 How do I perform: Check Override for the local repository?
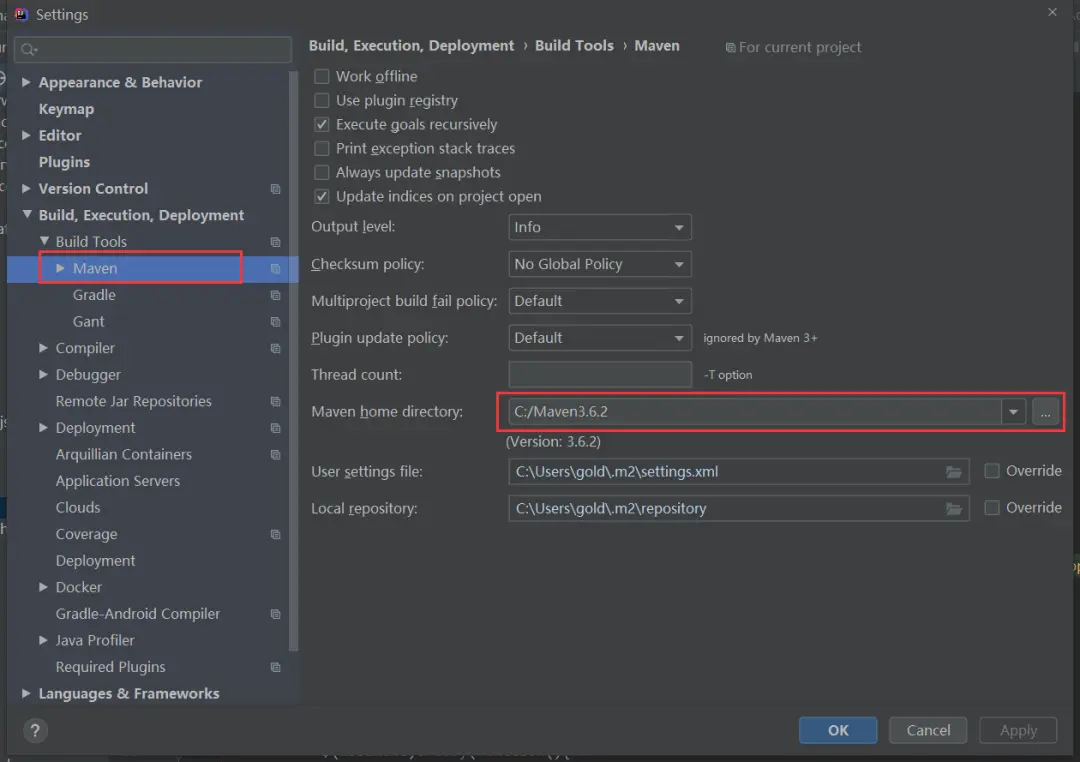pyautogui.click(x=992, y=508)
